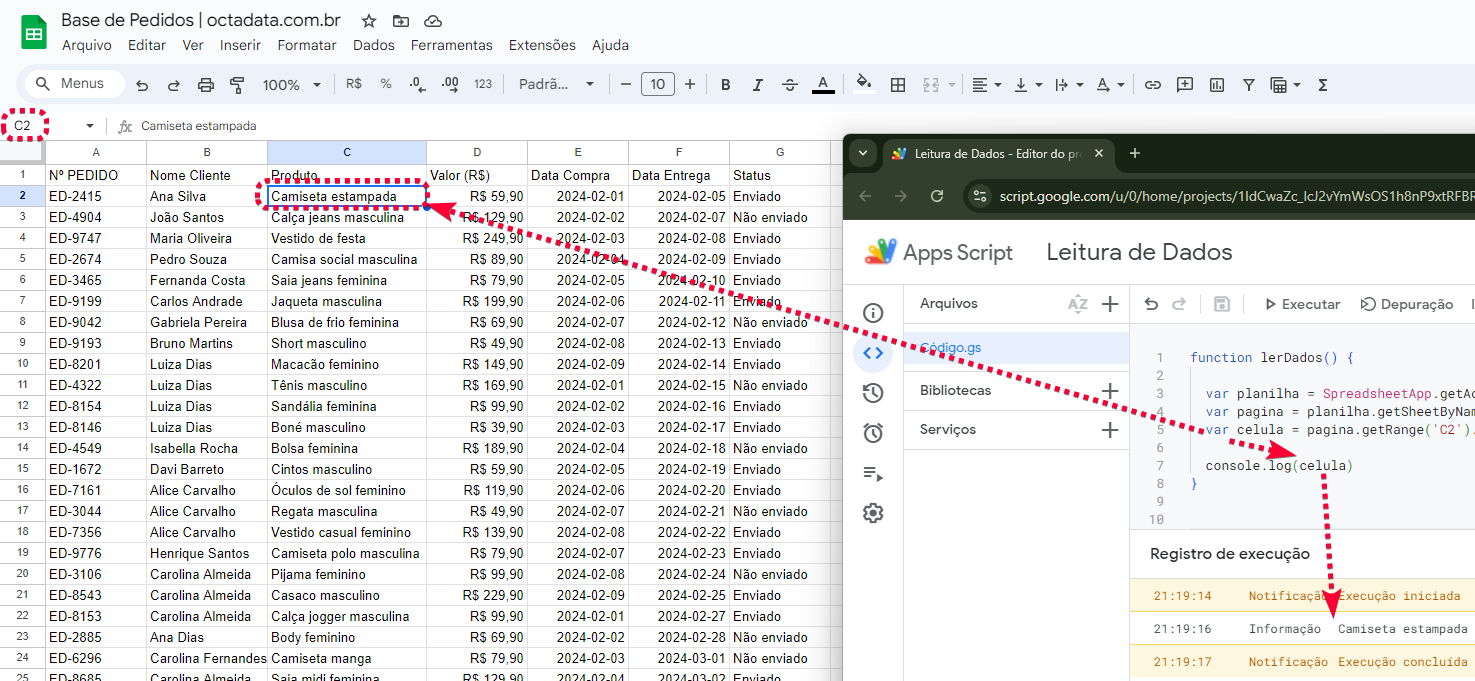Open the text color picker
The width and height of the screenshot is (1475, 681).
point(823,85)
